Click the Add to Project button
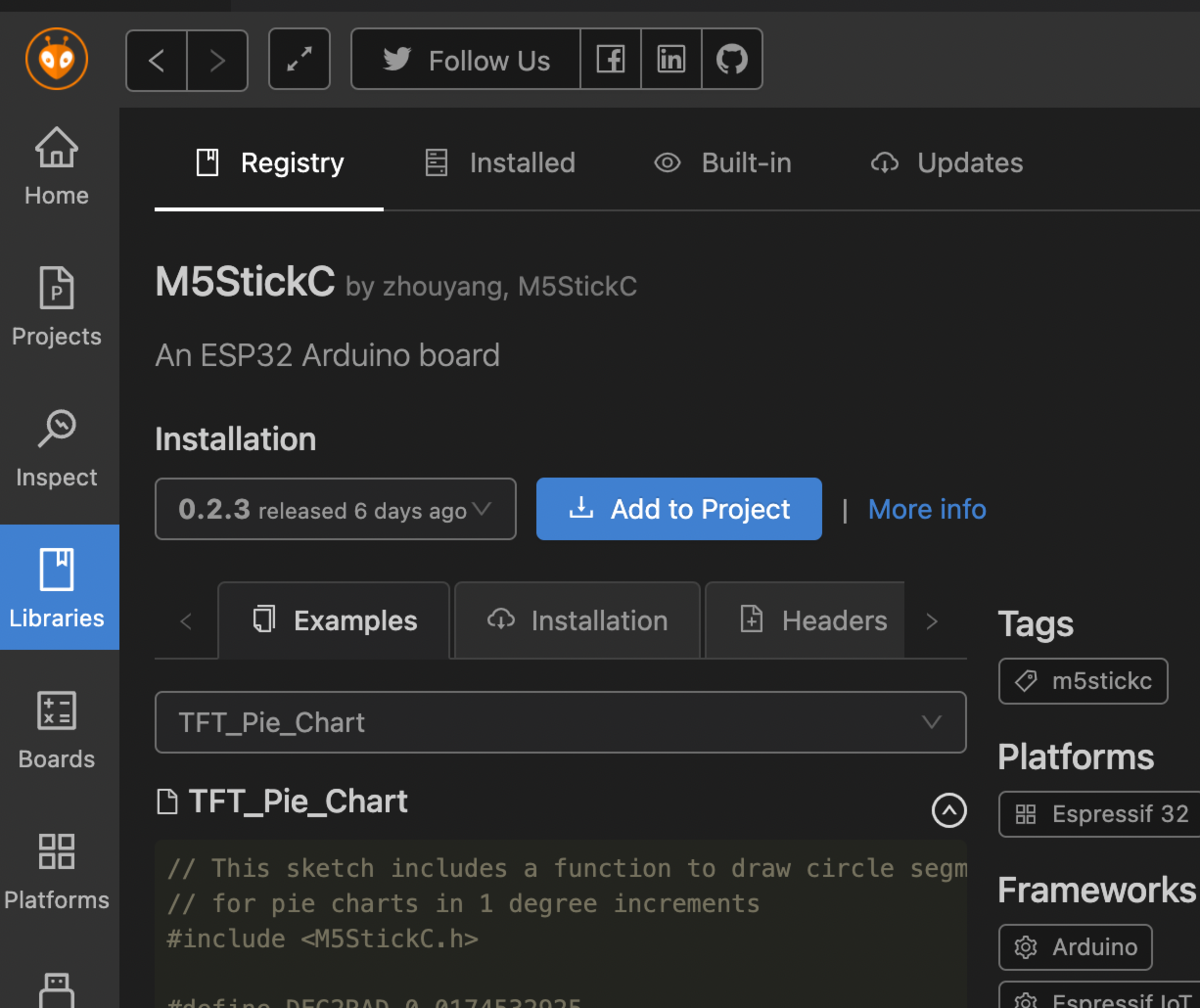The height and width of the screenshot is (1008, 1200). click(679, 510)
